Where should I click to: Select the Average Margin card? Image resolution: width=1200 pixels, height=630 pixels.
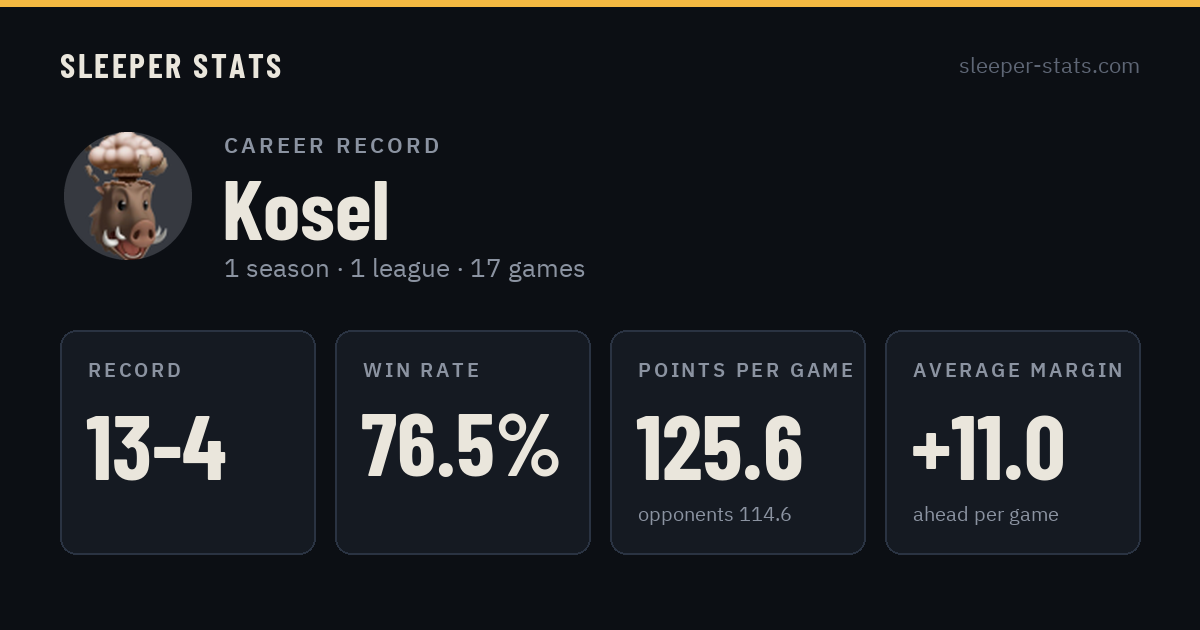pos(1013,442)
